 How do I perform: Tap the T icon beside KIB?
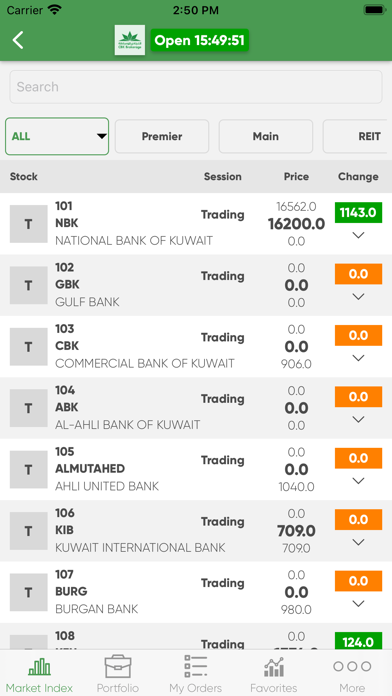28,531
